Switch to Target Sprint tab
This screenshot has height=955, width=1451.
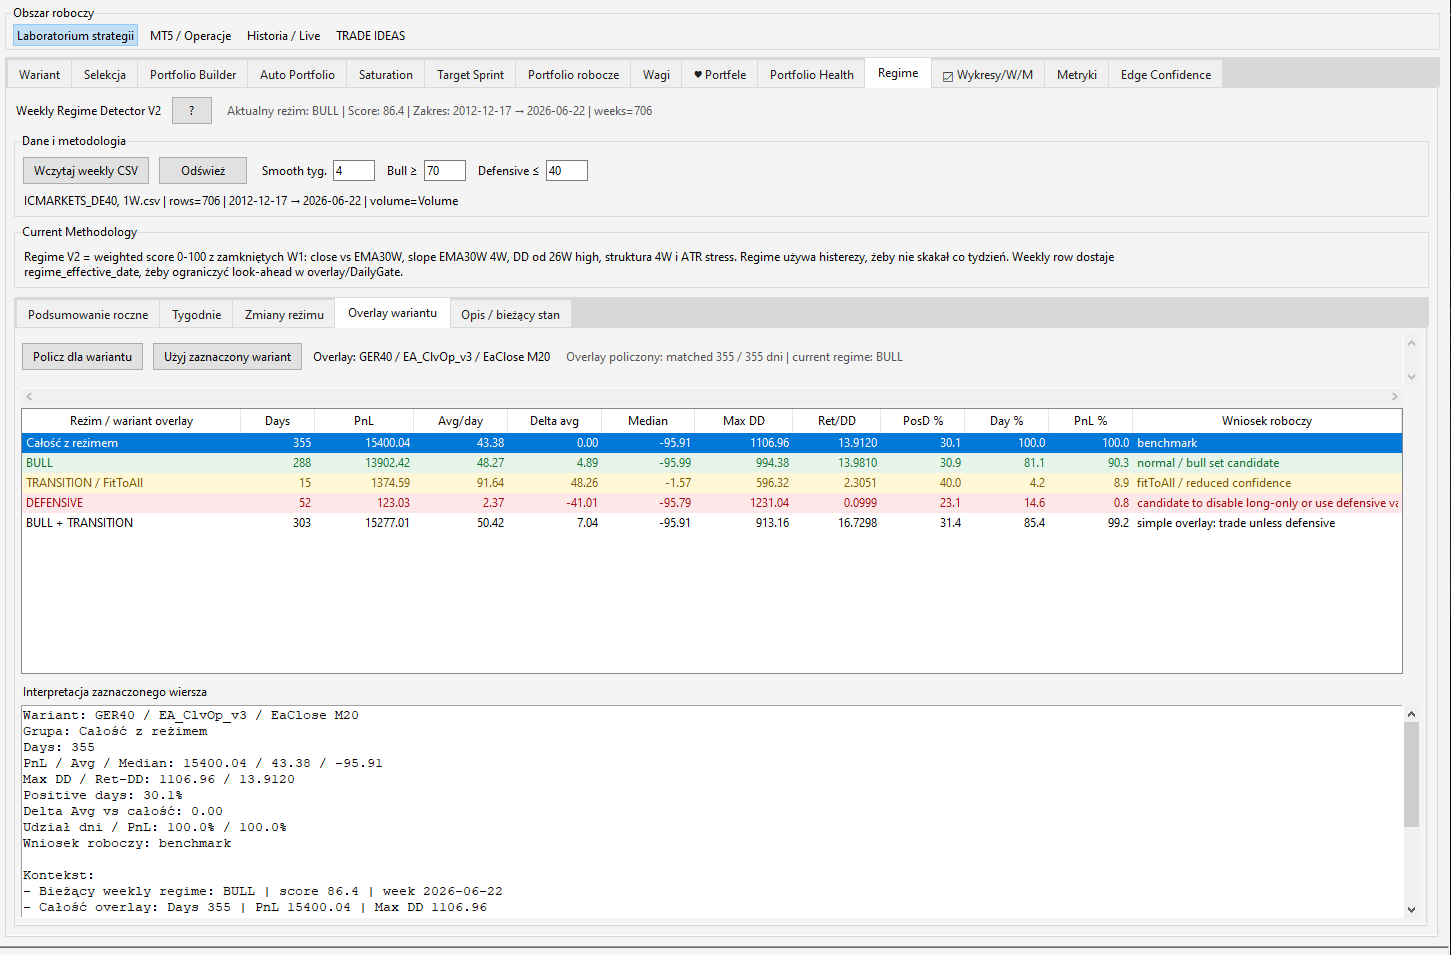click(470, 75)
